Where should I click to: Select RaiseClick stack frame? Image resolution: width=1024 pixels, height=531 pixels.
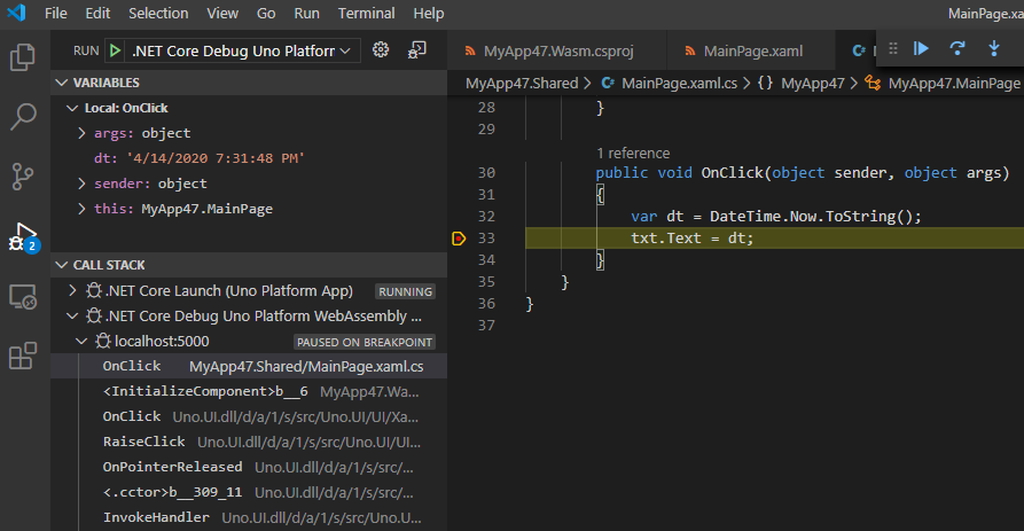pos(249,442)
